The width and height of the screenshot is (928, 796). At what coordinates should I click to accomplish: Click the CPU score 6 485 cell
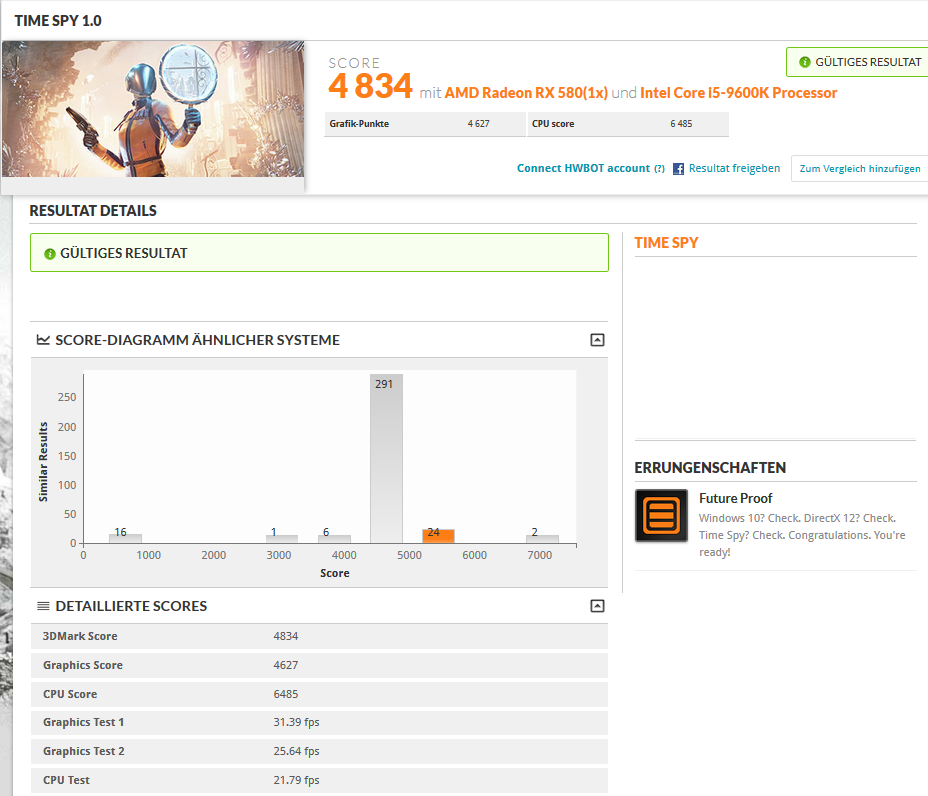point(628,124)
